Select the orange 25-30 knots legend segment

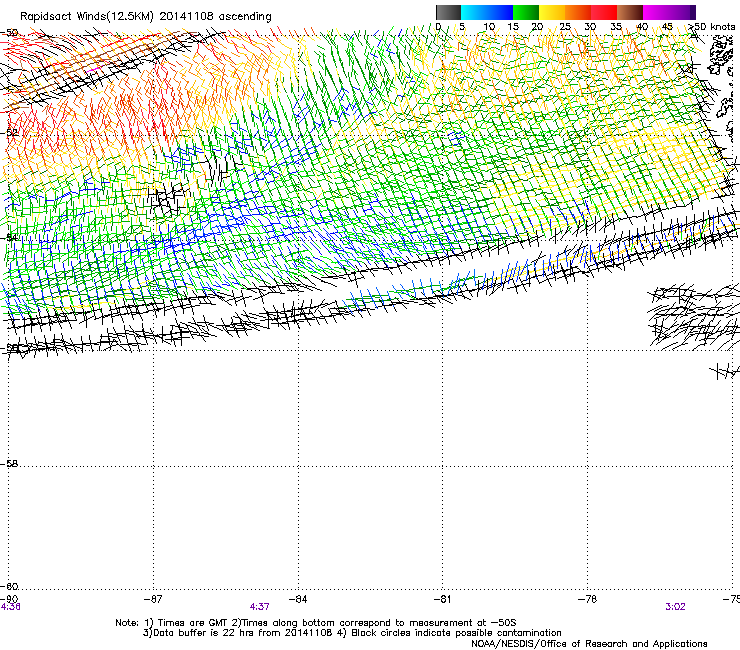pos(578,12)
